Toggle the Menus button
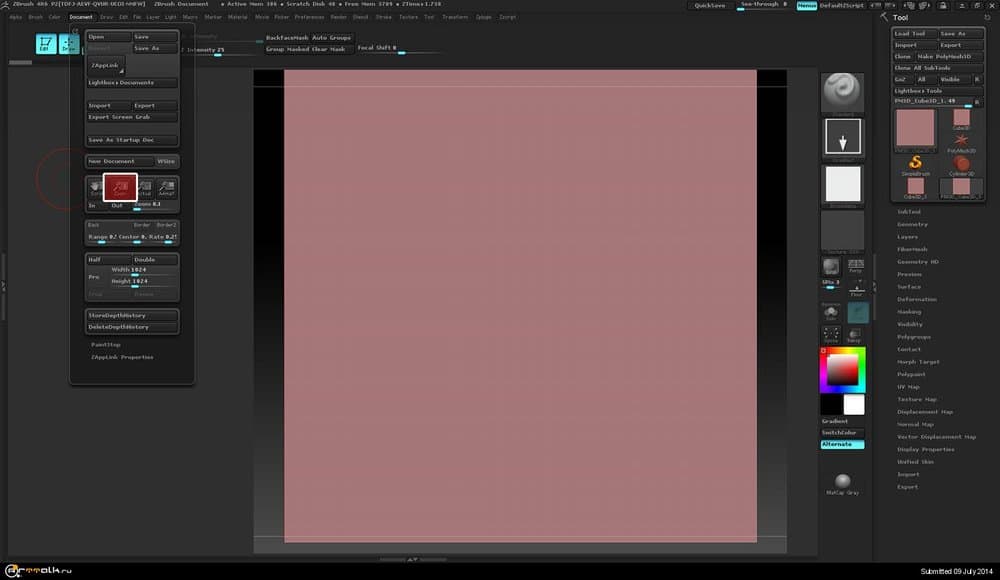 [x=807, y=5]
